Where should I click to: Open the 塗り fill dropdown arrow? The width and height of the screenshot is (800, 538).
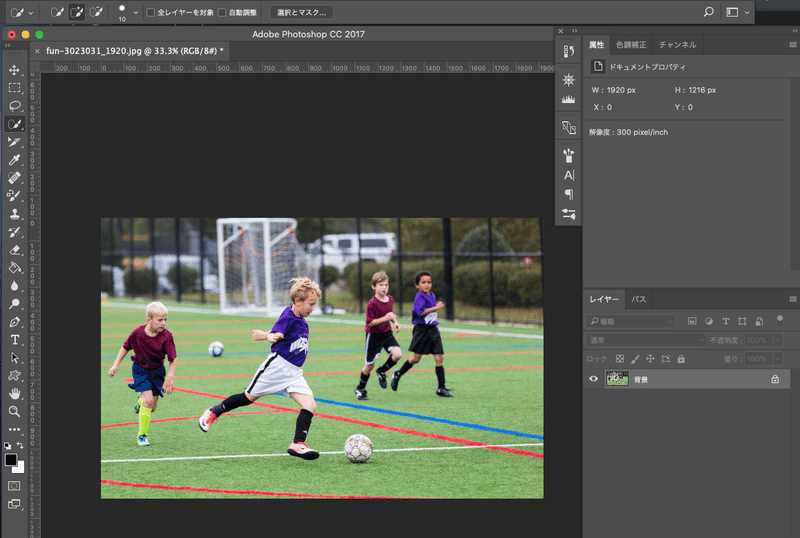tap(778, 359)
